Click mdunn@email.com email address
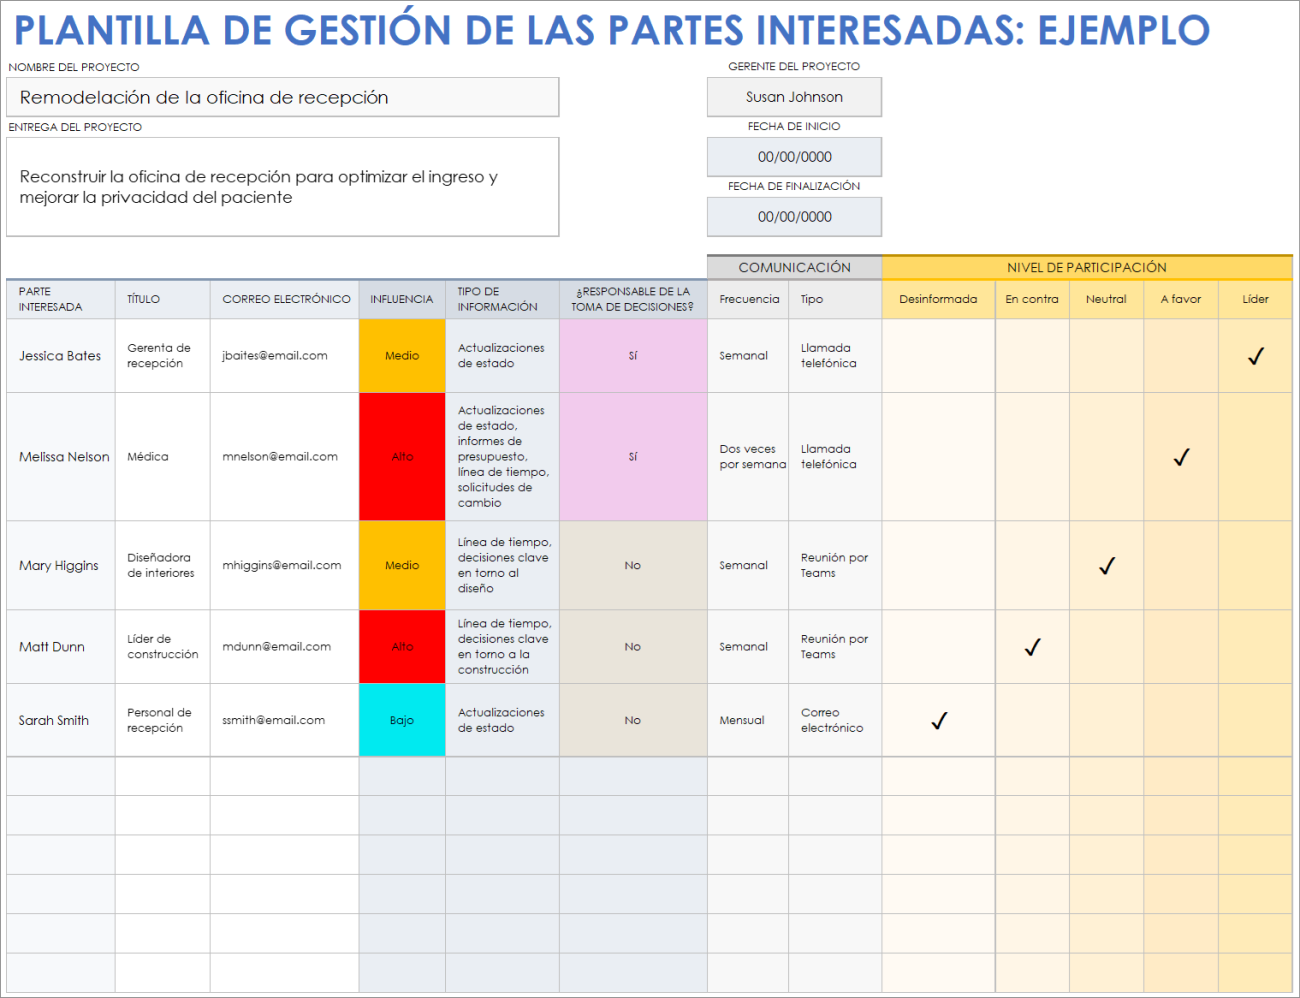1300x998 pixels. coord(276,647)
